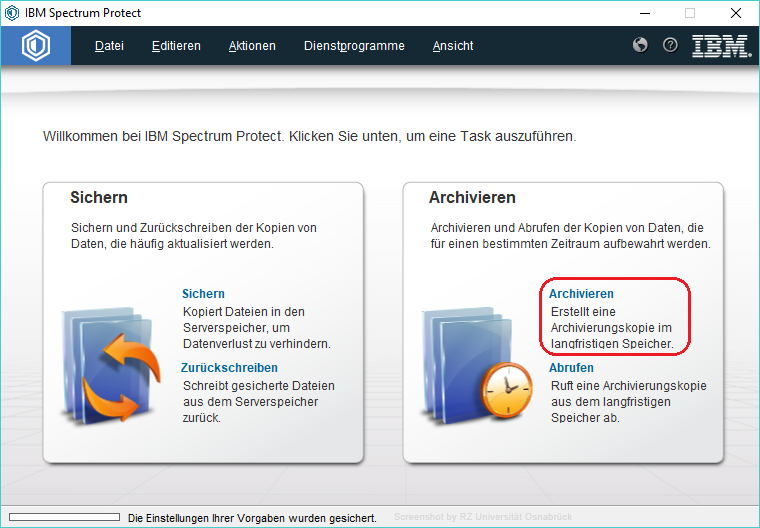
Task: Select the Zurückschreiben restore link
Action: coord(229,368)
